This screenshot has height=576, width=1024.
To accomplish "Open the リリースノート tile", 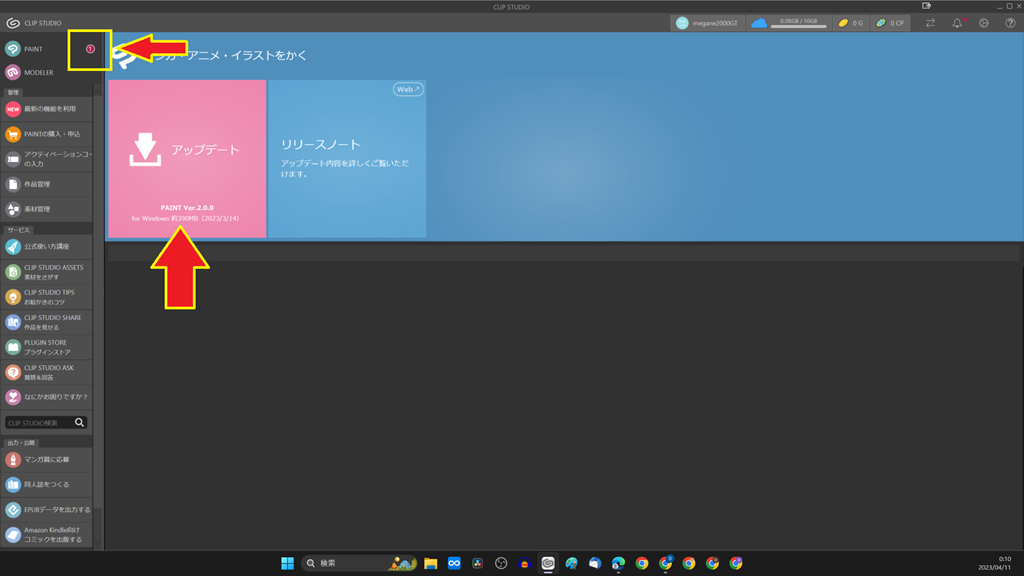I will pos(347,159).
